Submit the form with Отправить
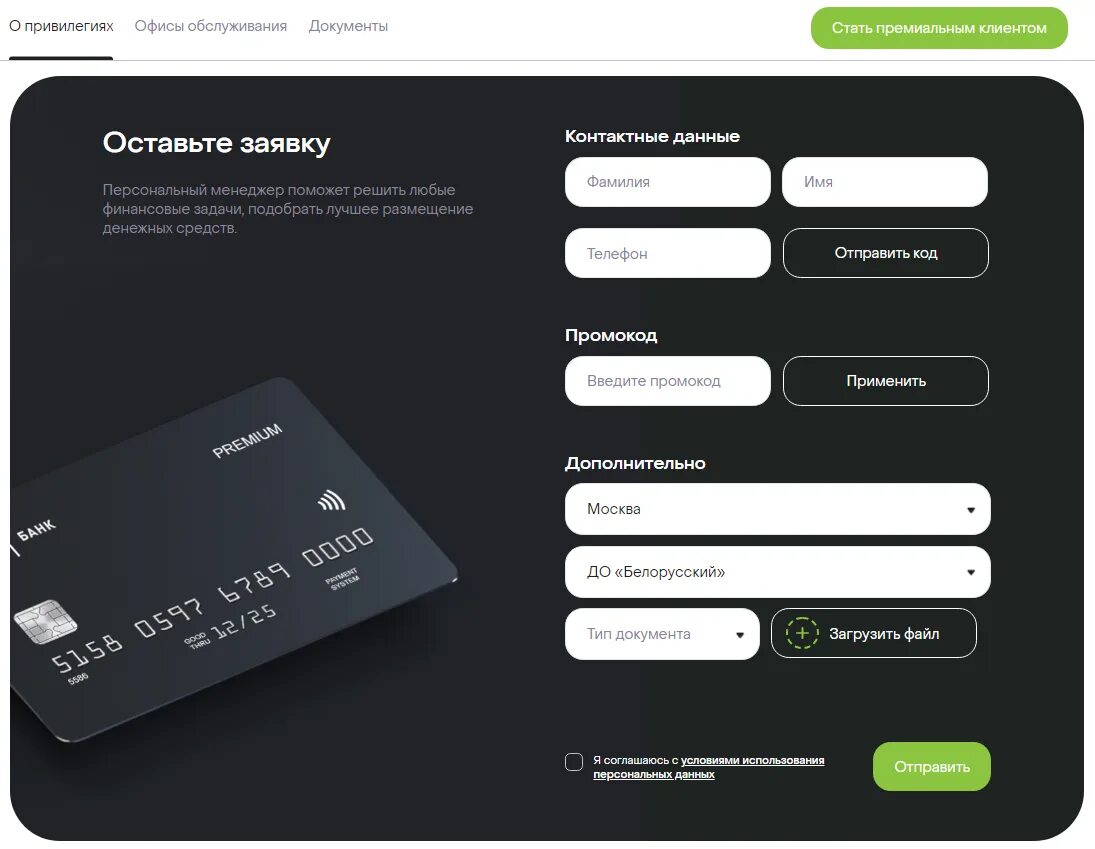Image resolution: width=1095 pixels, height=849 pixels. pos(932,767)
